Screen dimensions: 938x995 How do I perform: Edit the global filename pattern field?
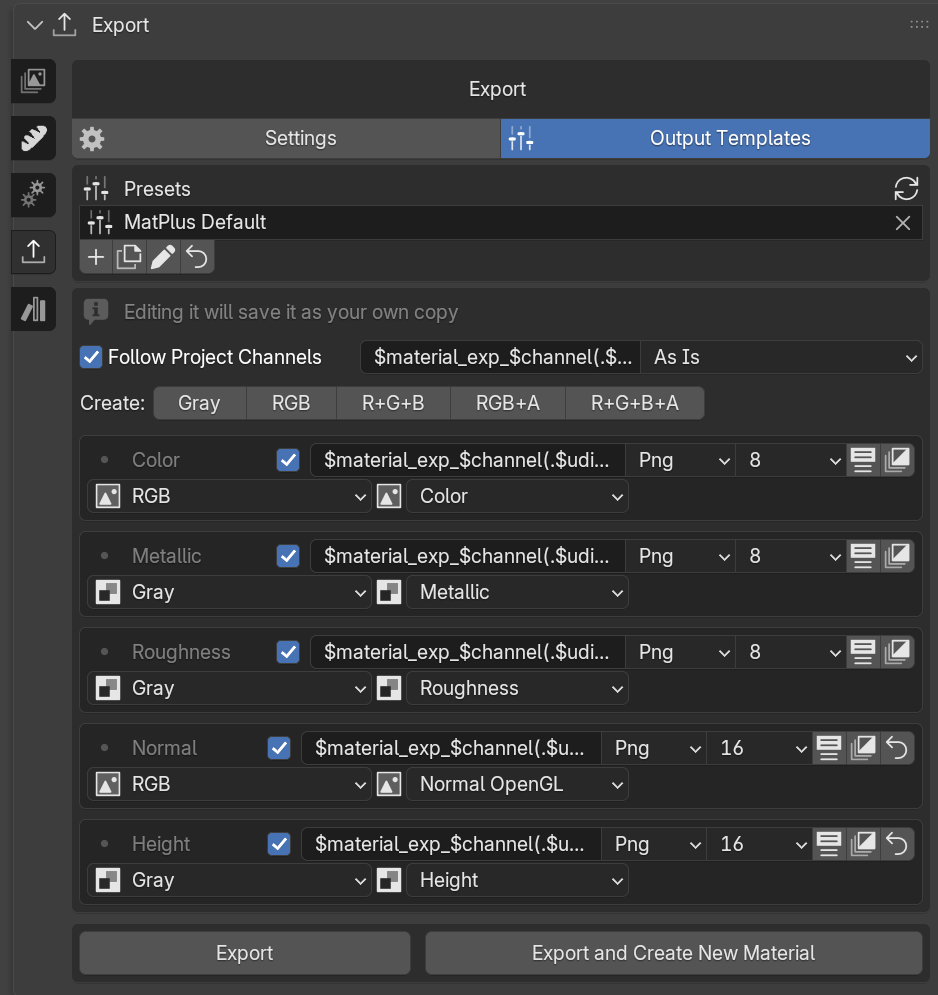point(501,357)
